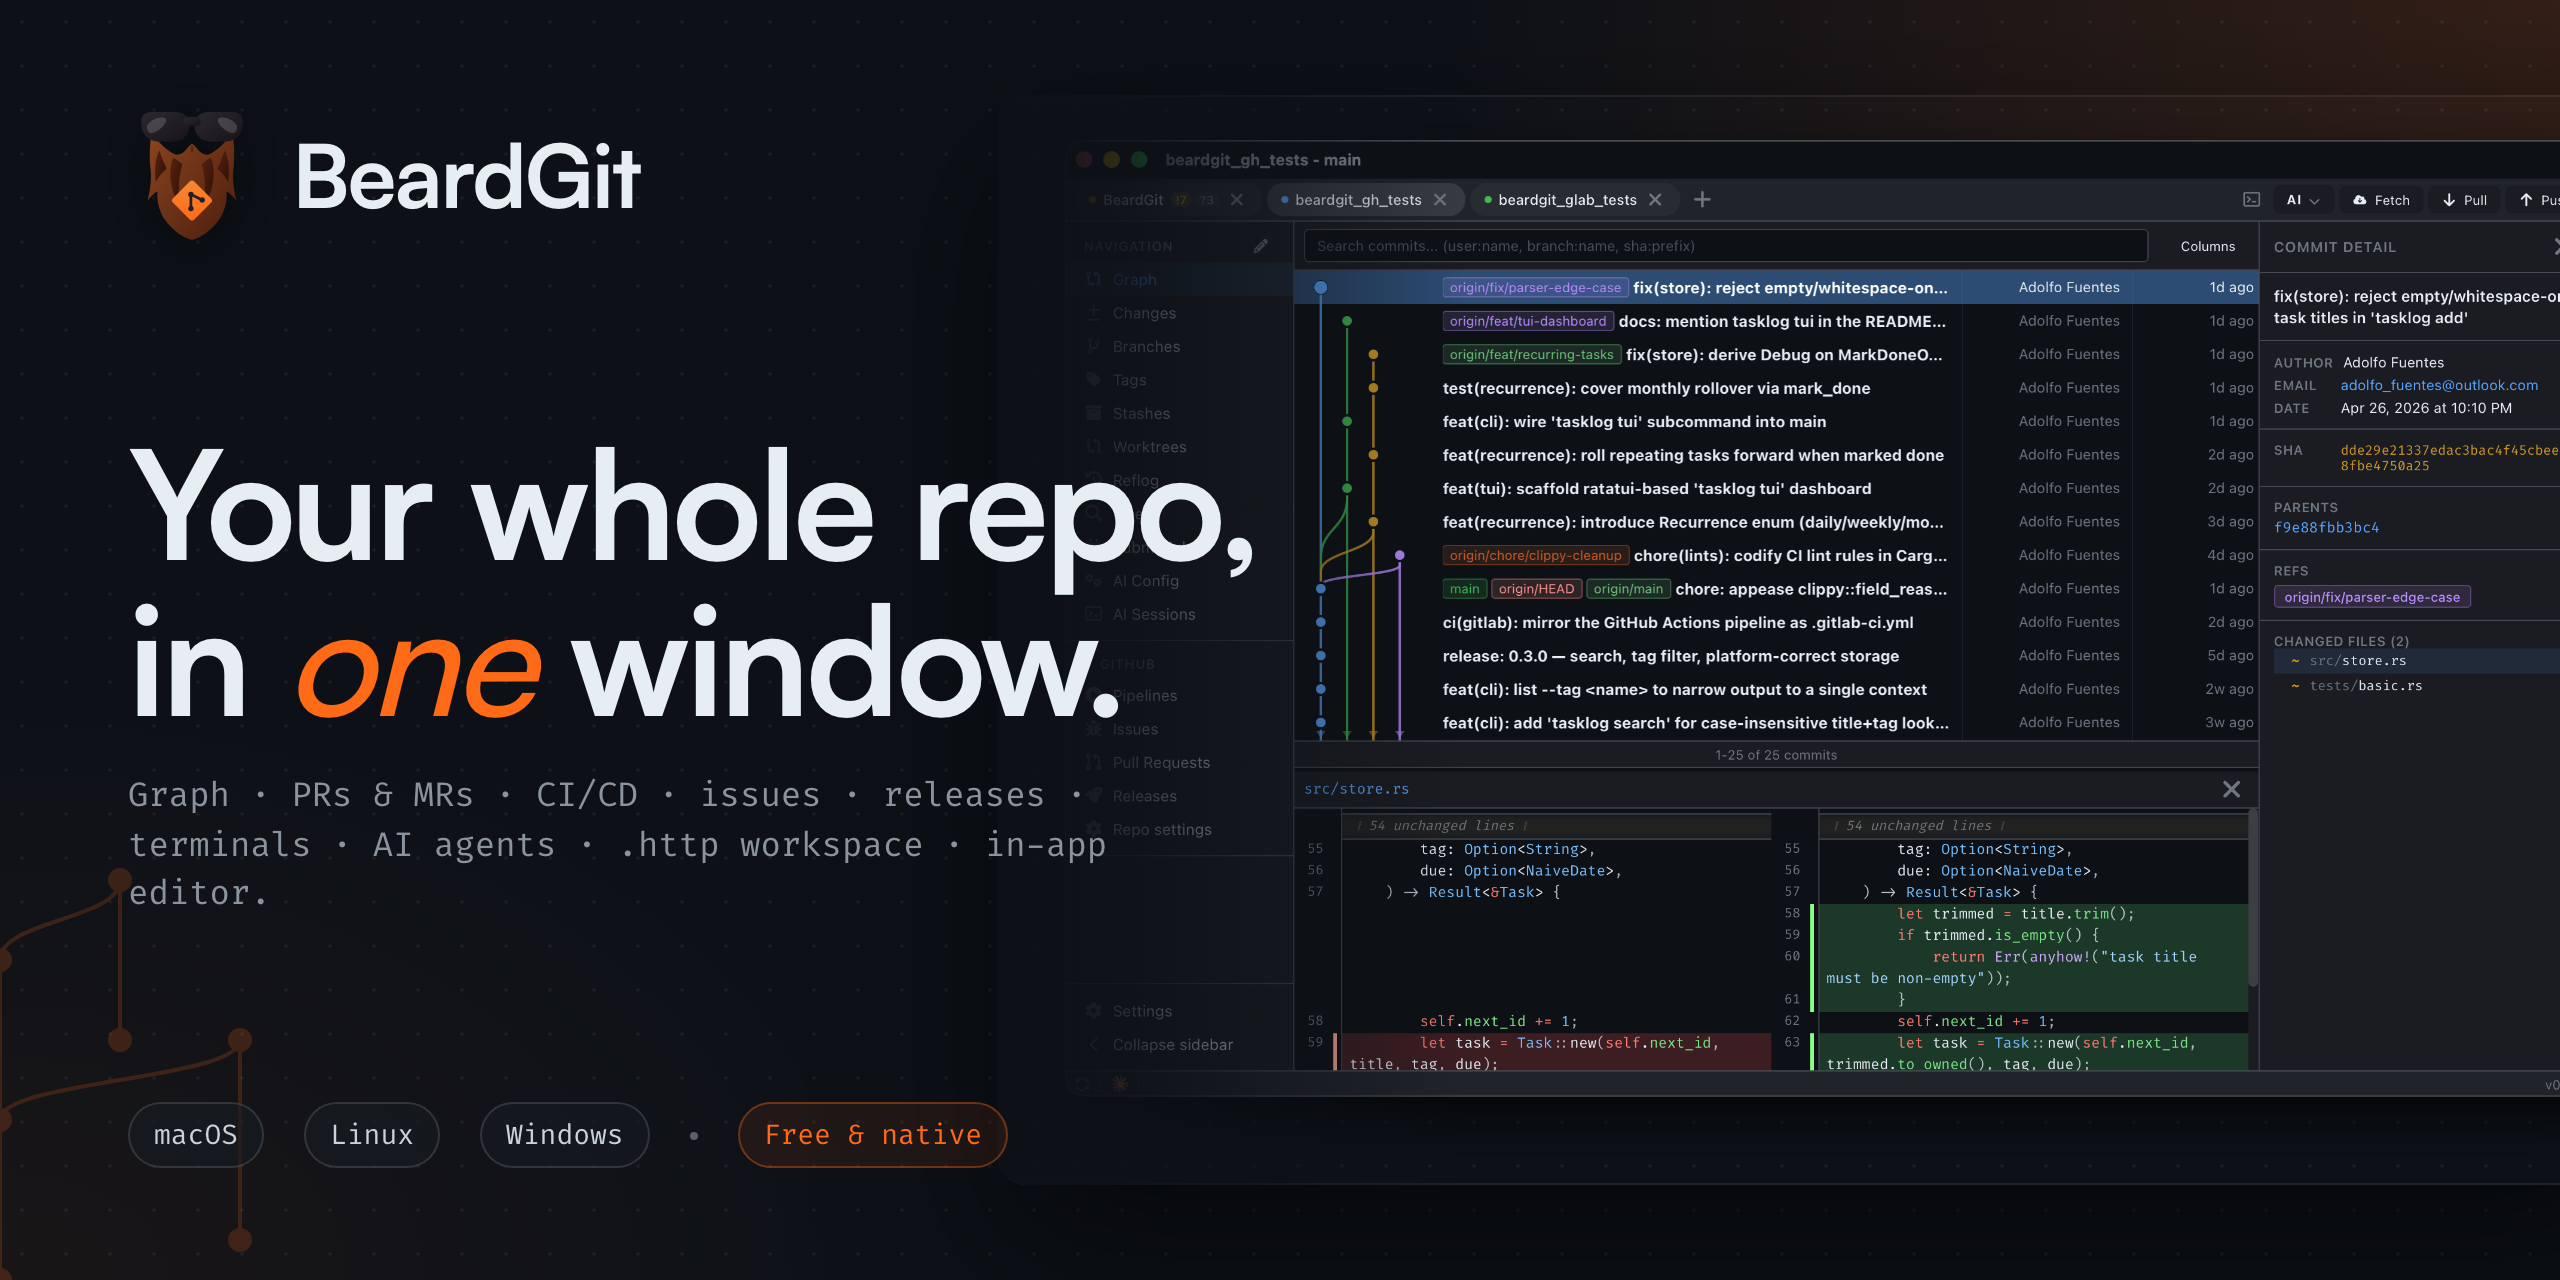Click the Windows platform pill
Viewport: 2560px width, 1280px height.
click(x=564, y=1134)
